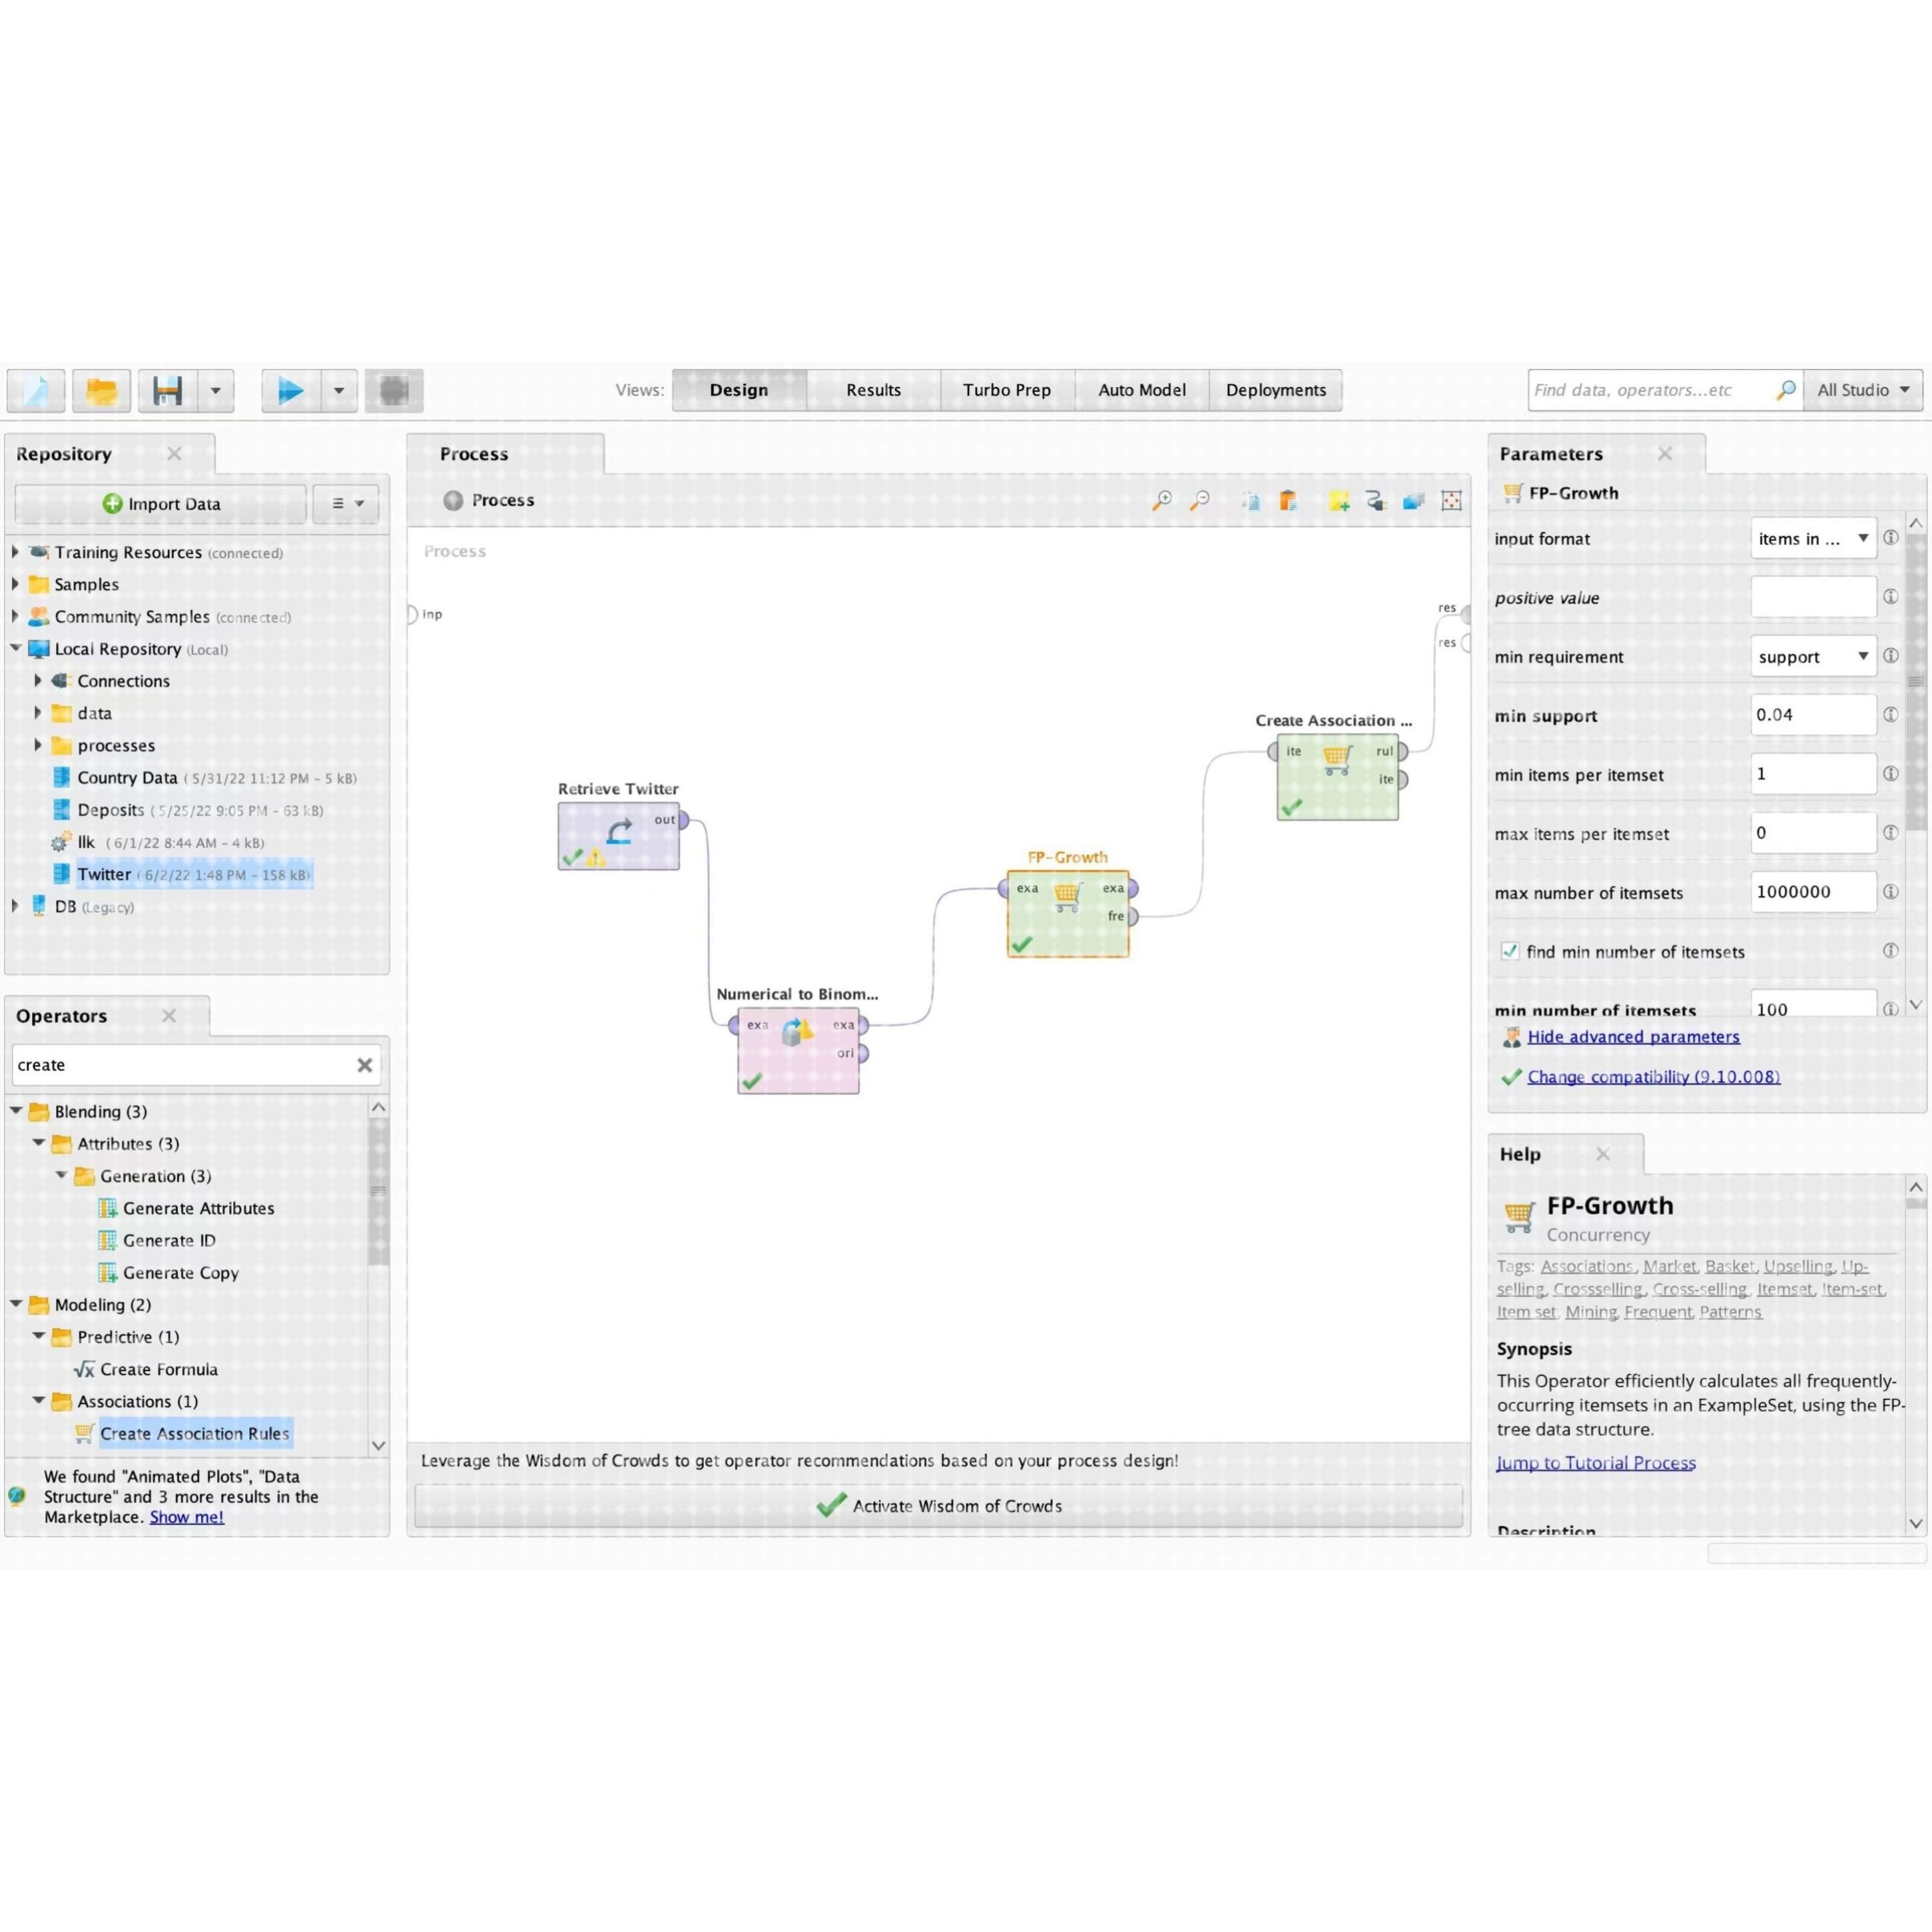Click the auto-fit process layout icon

pos(1451,501)
